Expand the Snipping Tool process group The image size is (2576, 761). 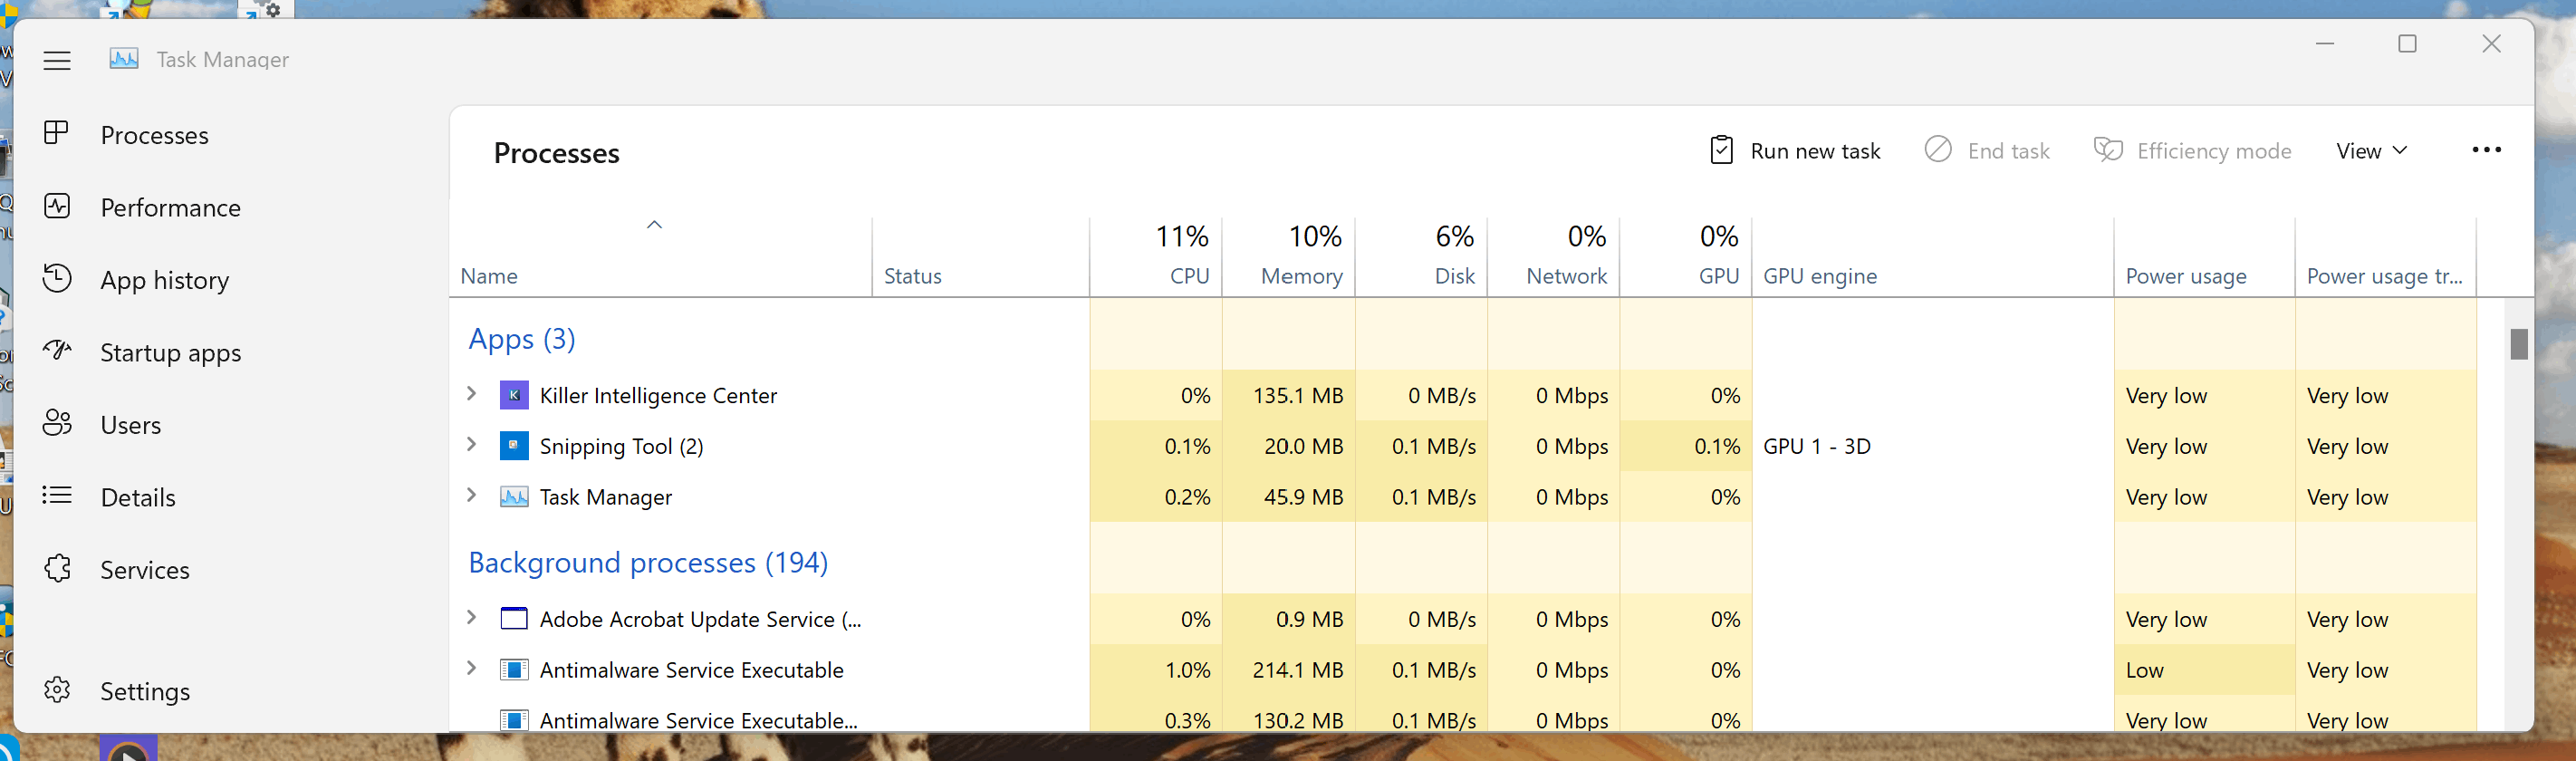pos(472,444)
